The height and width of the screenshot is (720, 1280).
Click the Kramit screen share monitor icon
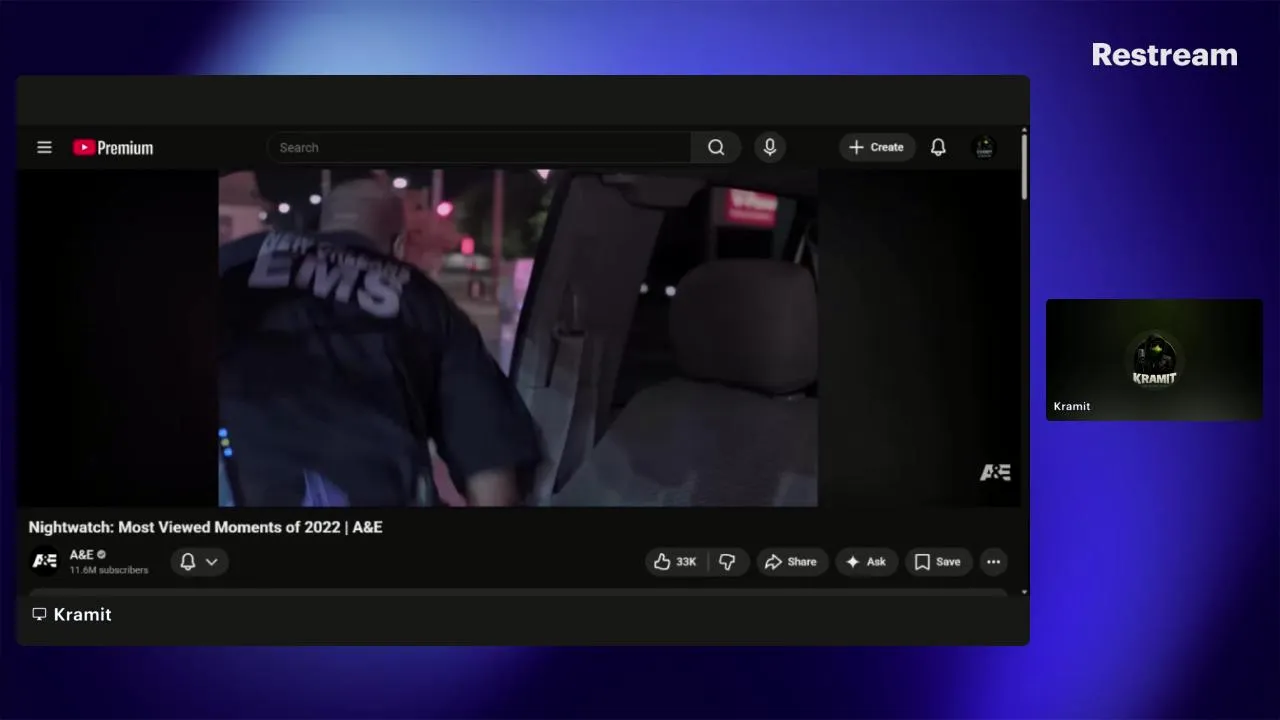39,614
